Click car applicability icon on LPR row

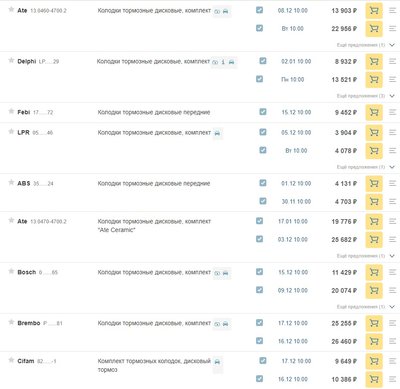[x=217, y=133]
